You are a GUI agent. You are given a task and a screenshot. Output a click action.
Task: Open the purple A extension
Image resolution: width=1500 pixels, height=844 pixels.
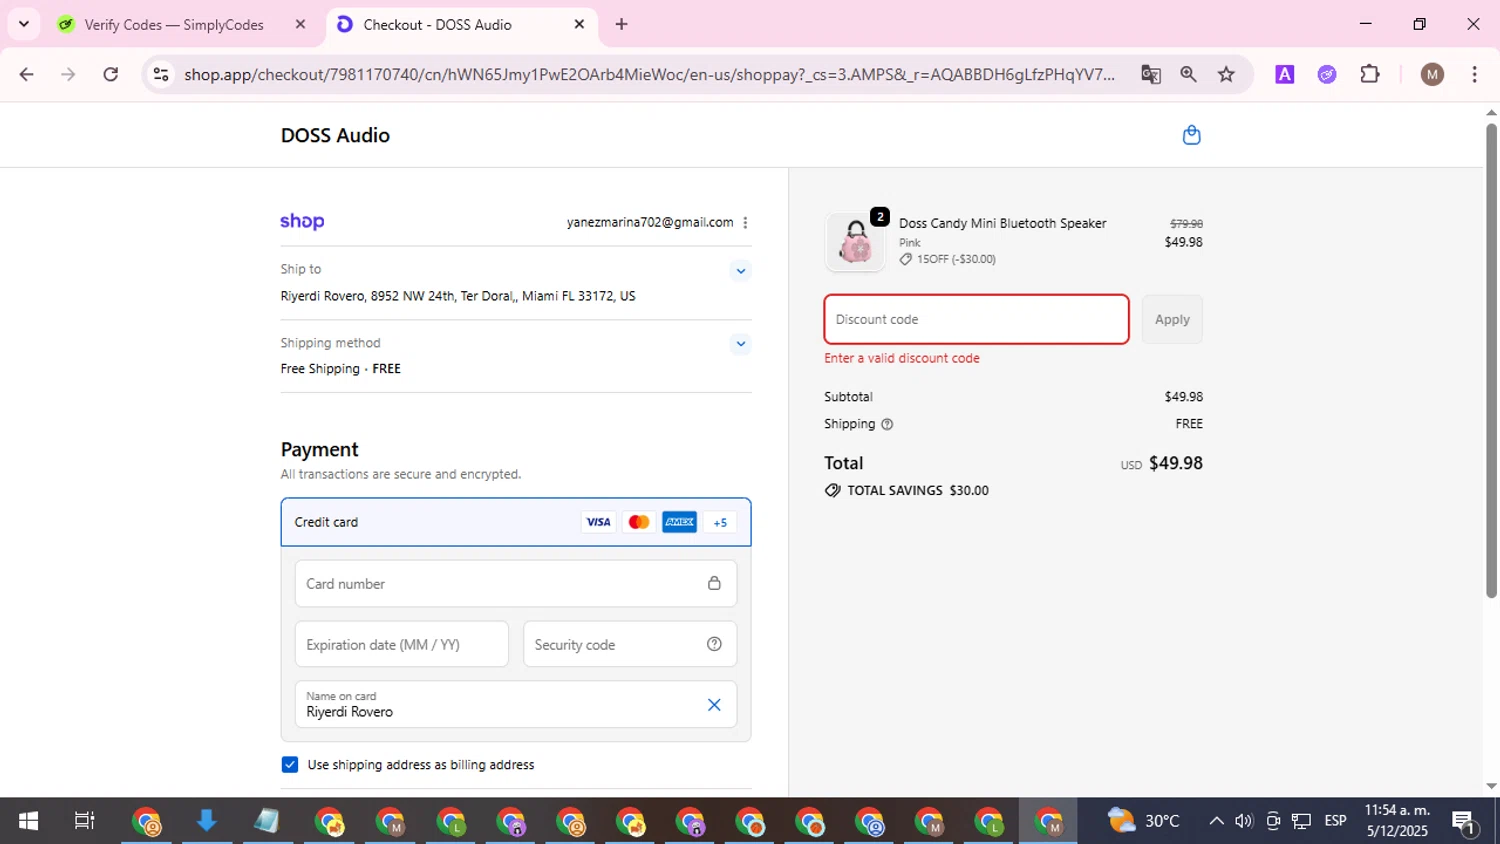pos(1285,74)
